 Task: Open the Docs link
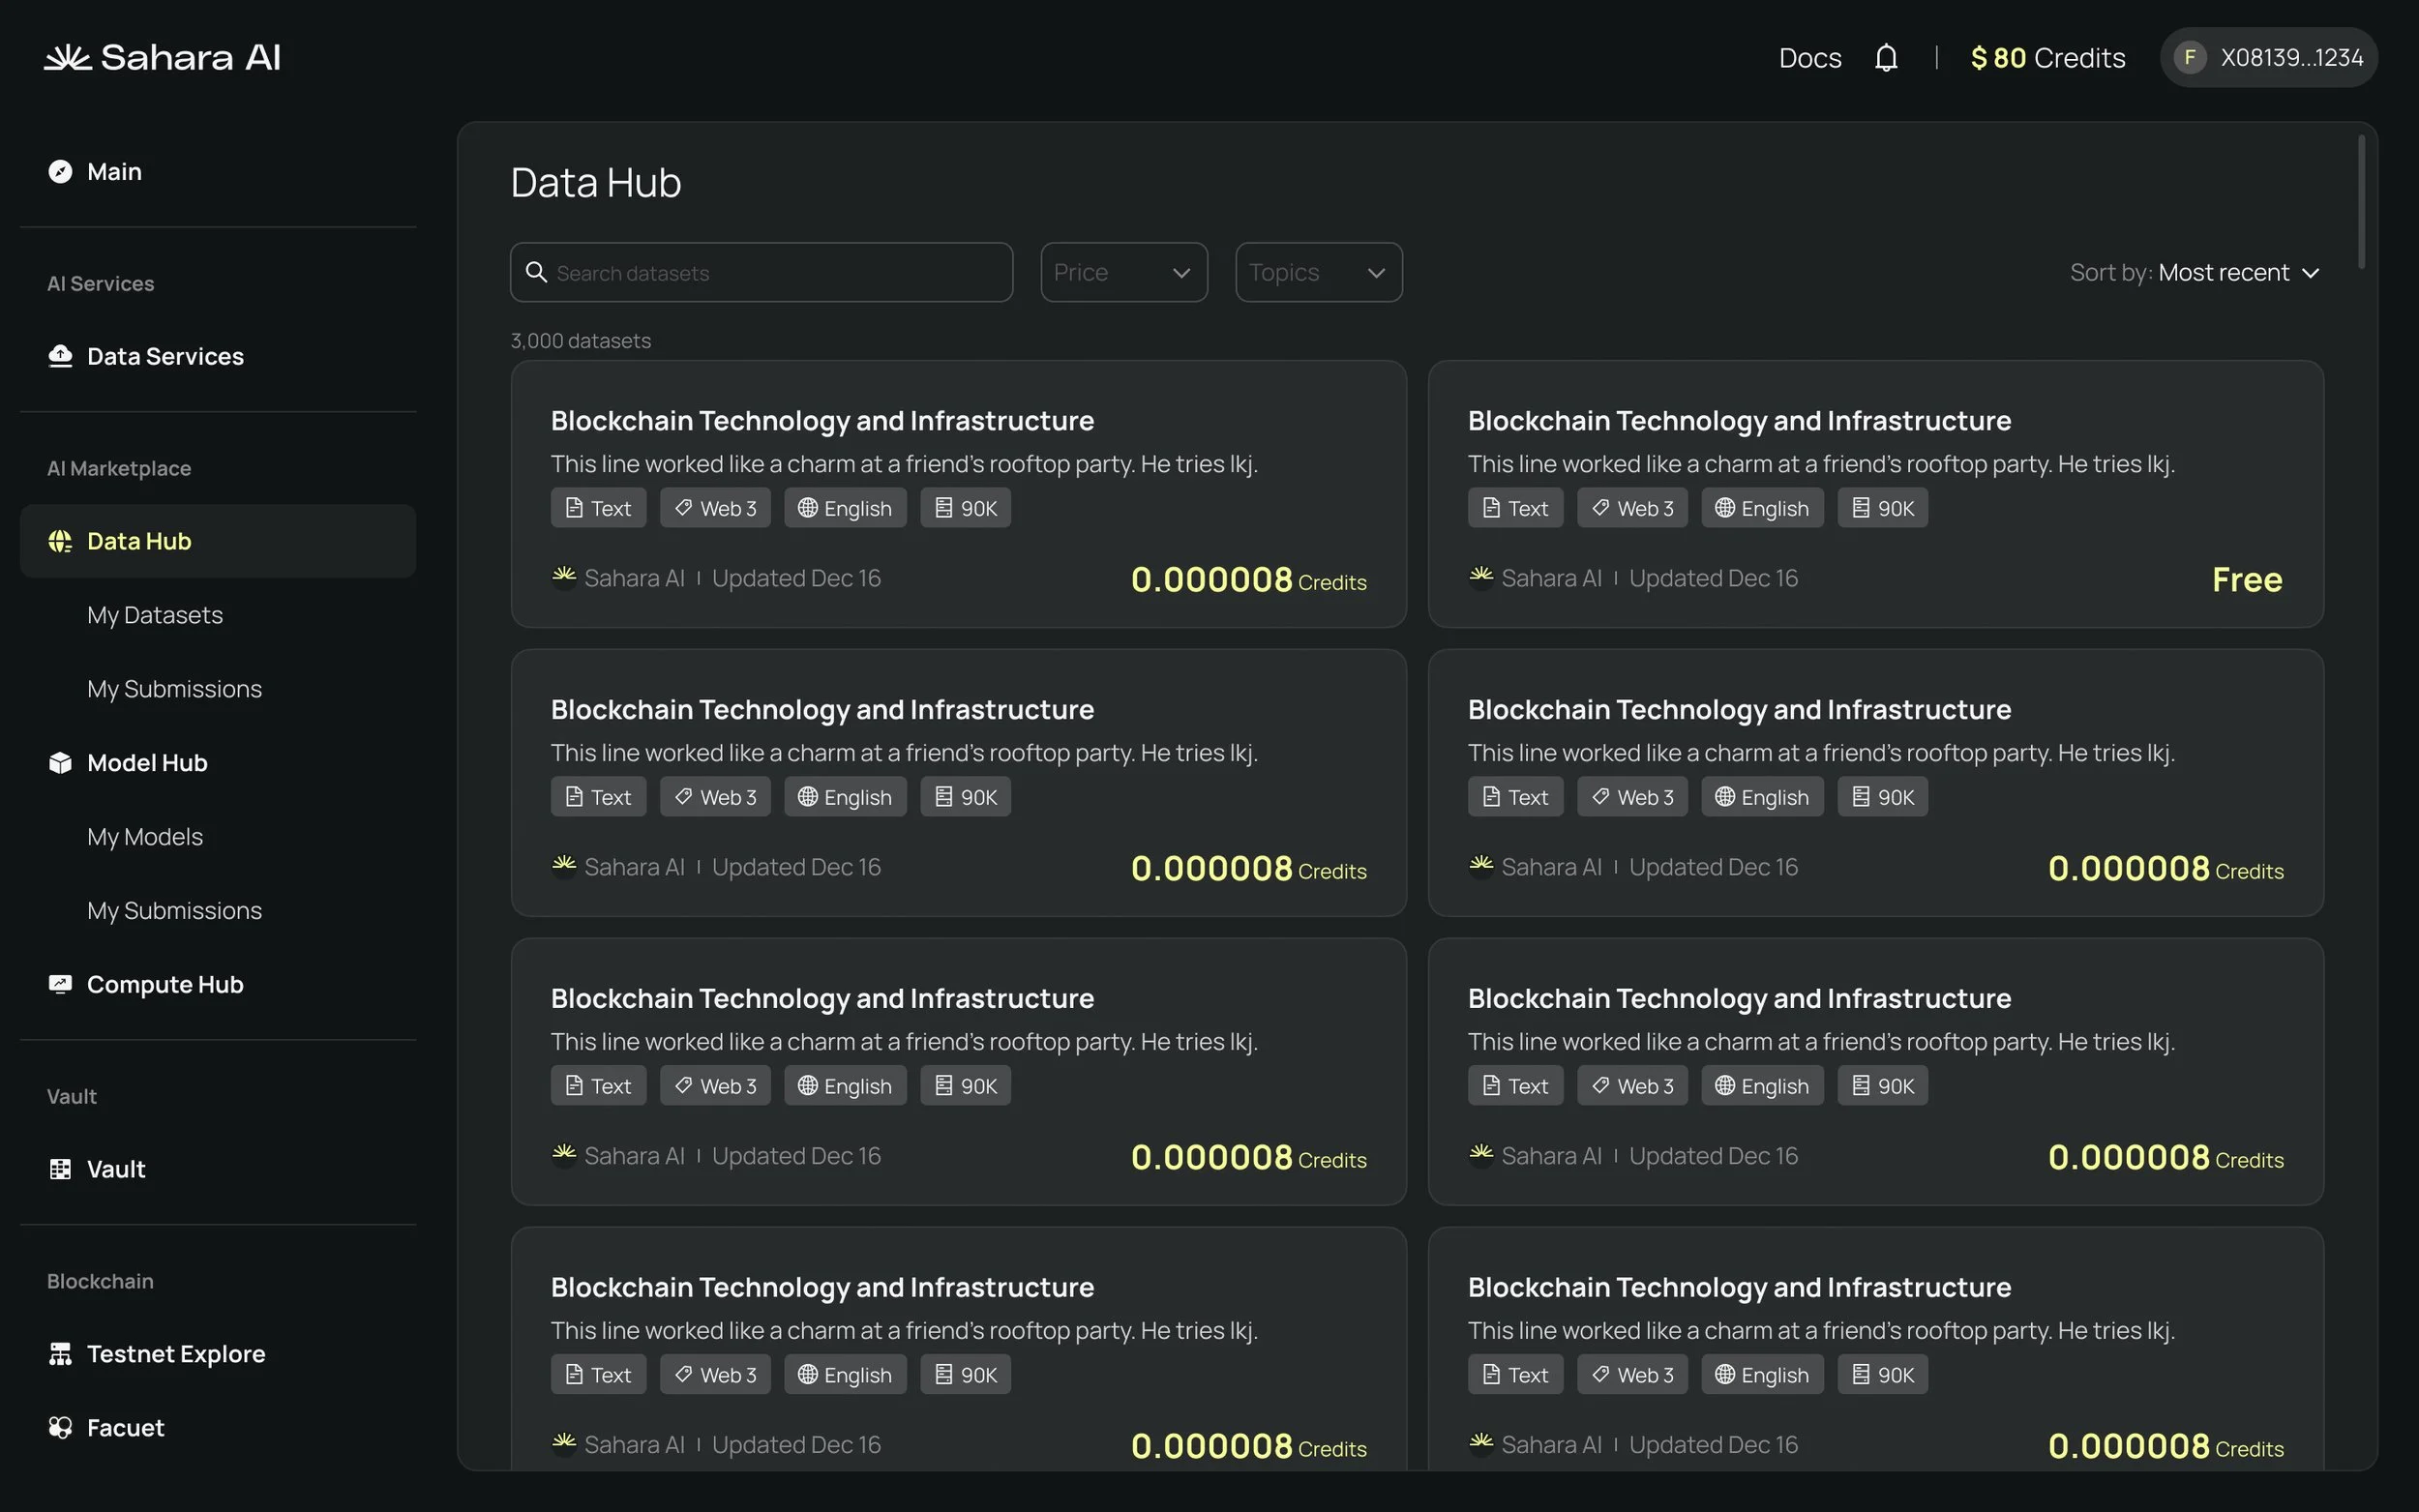click(x=1809, y=58)
